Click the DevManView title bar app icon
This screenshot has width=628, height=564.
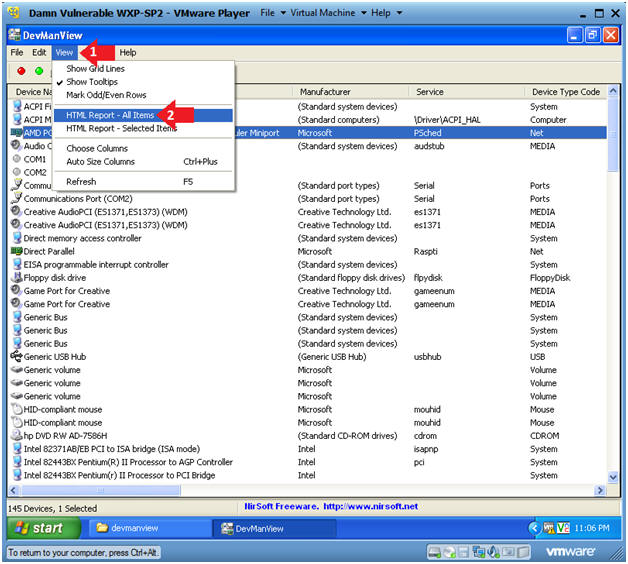click(14, 35)
